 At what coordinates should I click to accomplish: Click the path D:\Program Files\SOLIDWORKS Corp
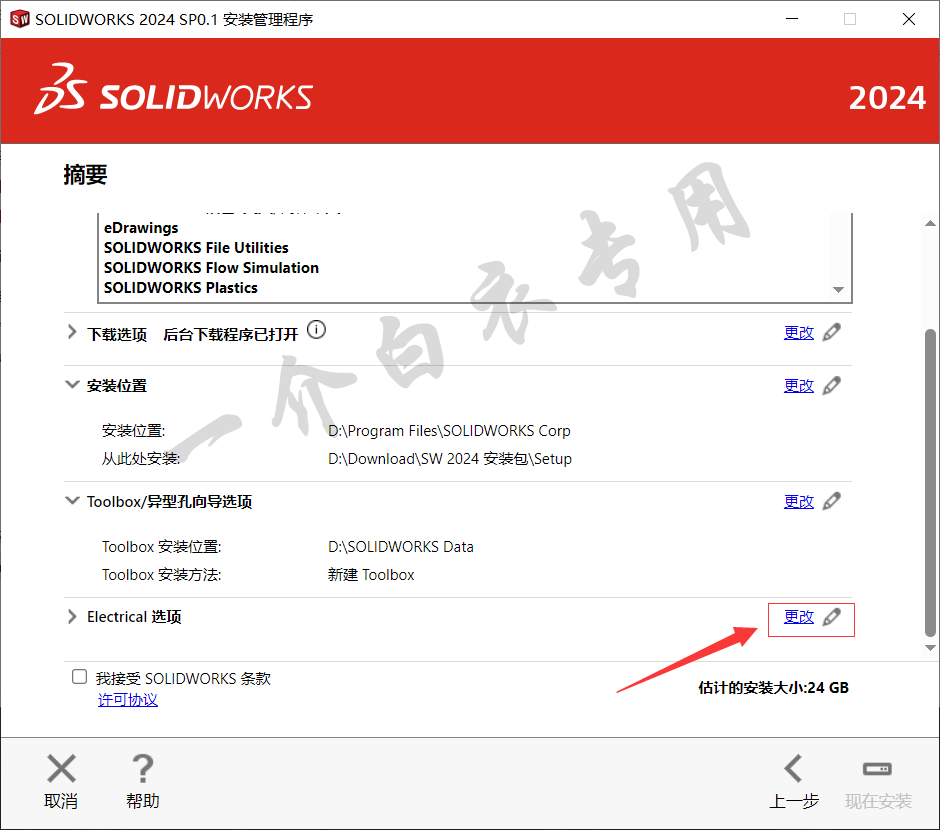coord(449,431)
